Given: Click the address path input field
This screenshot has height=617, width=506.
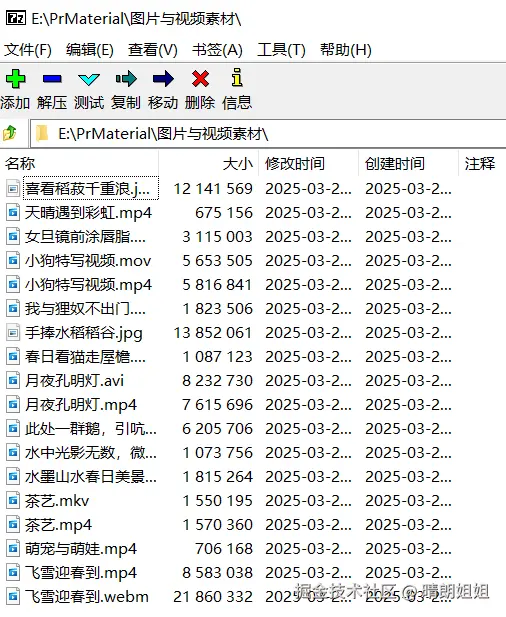Looking at the screenshot, I should (268, 134).
